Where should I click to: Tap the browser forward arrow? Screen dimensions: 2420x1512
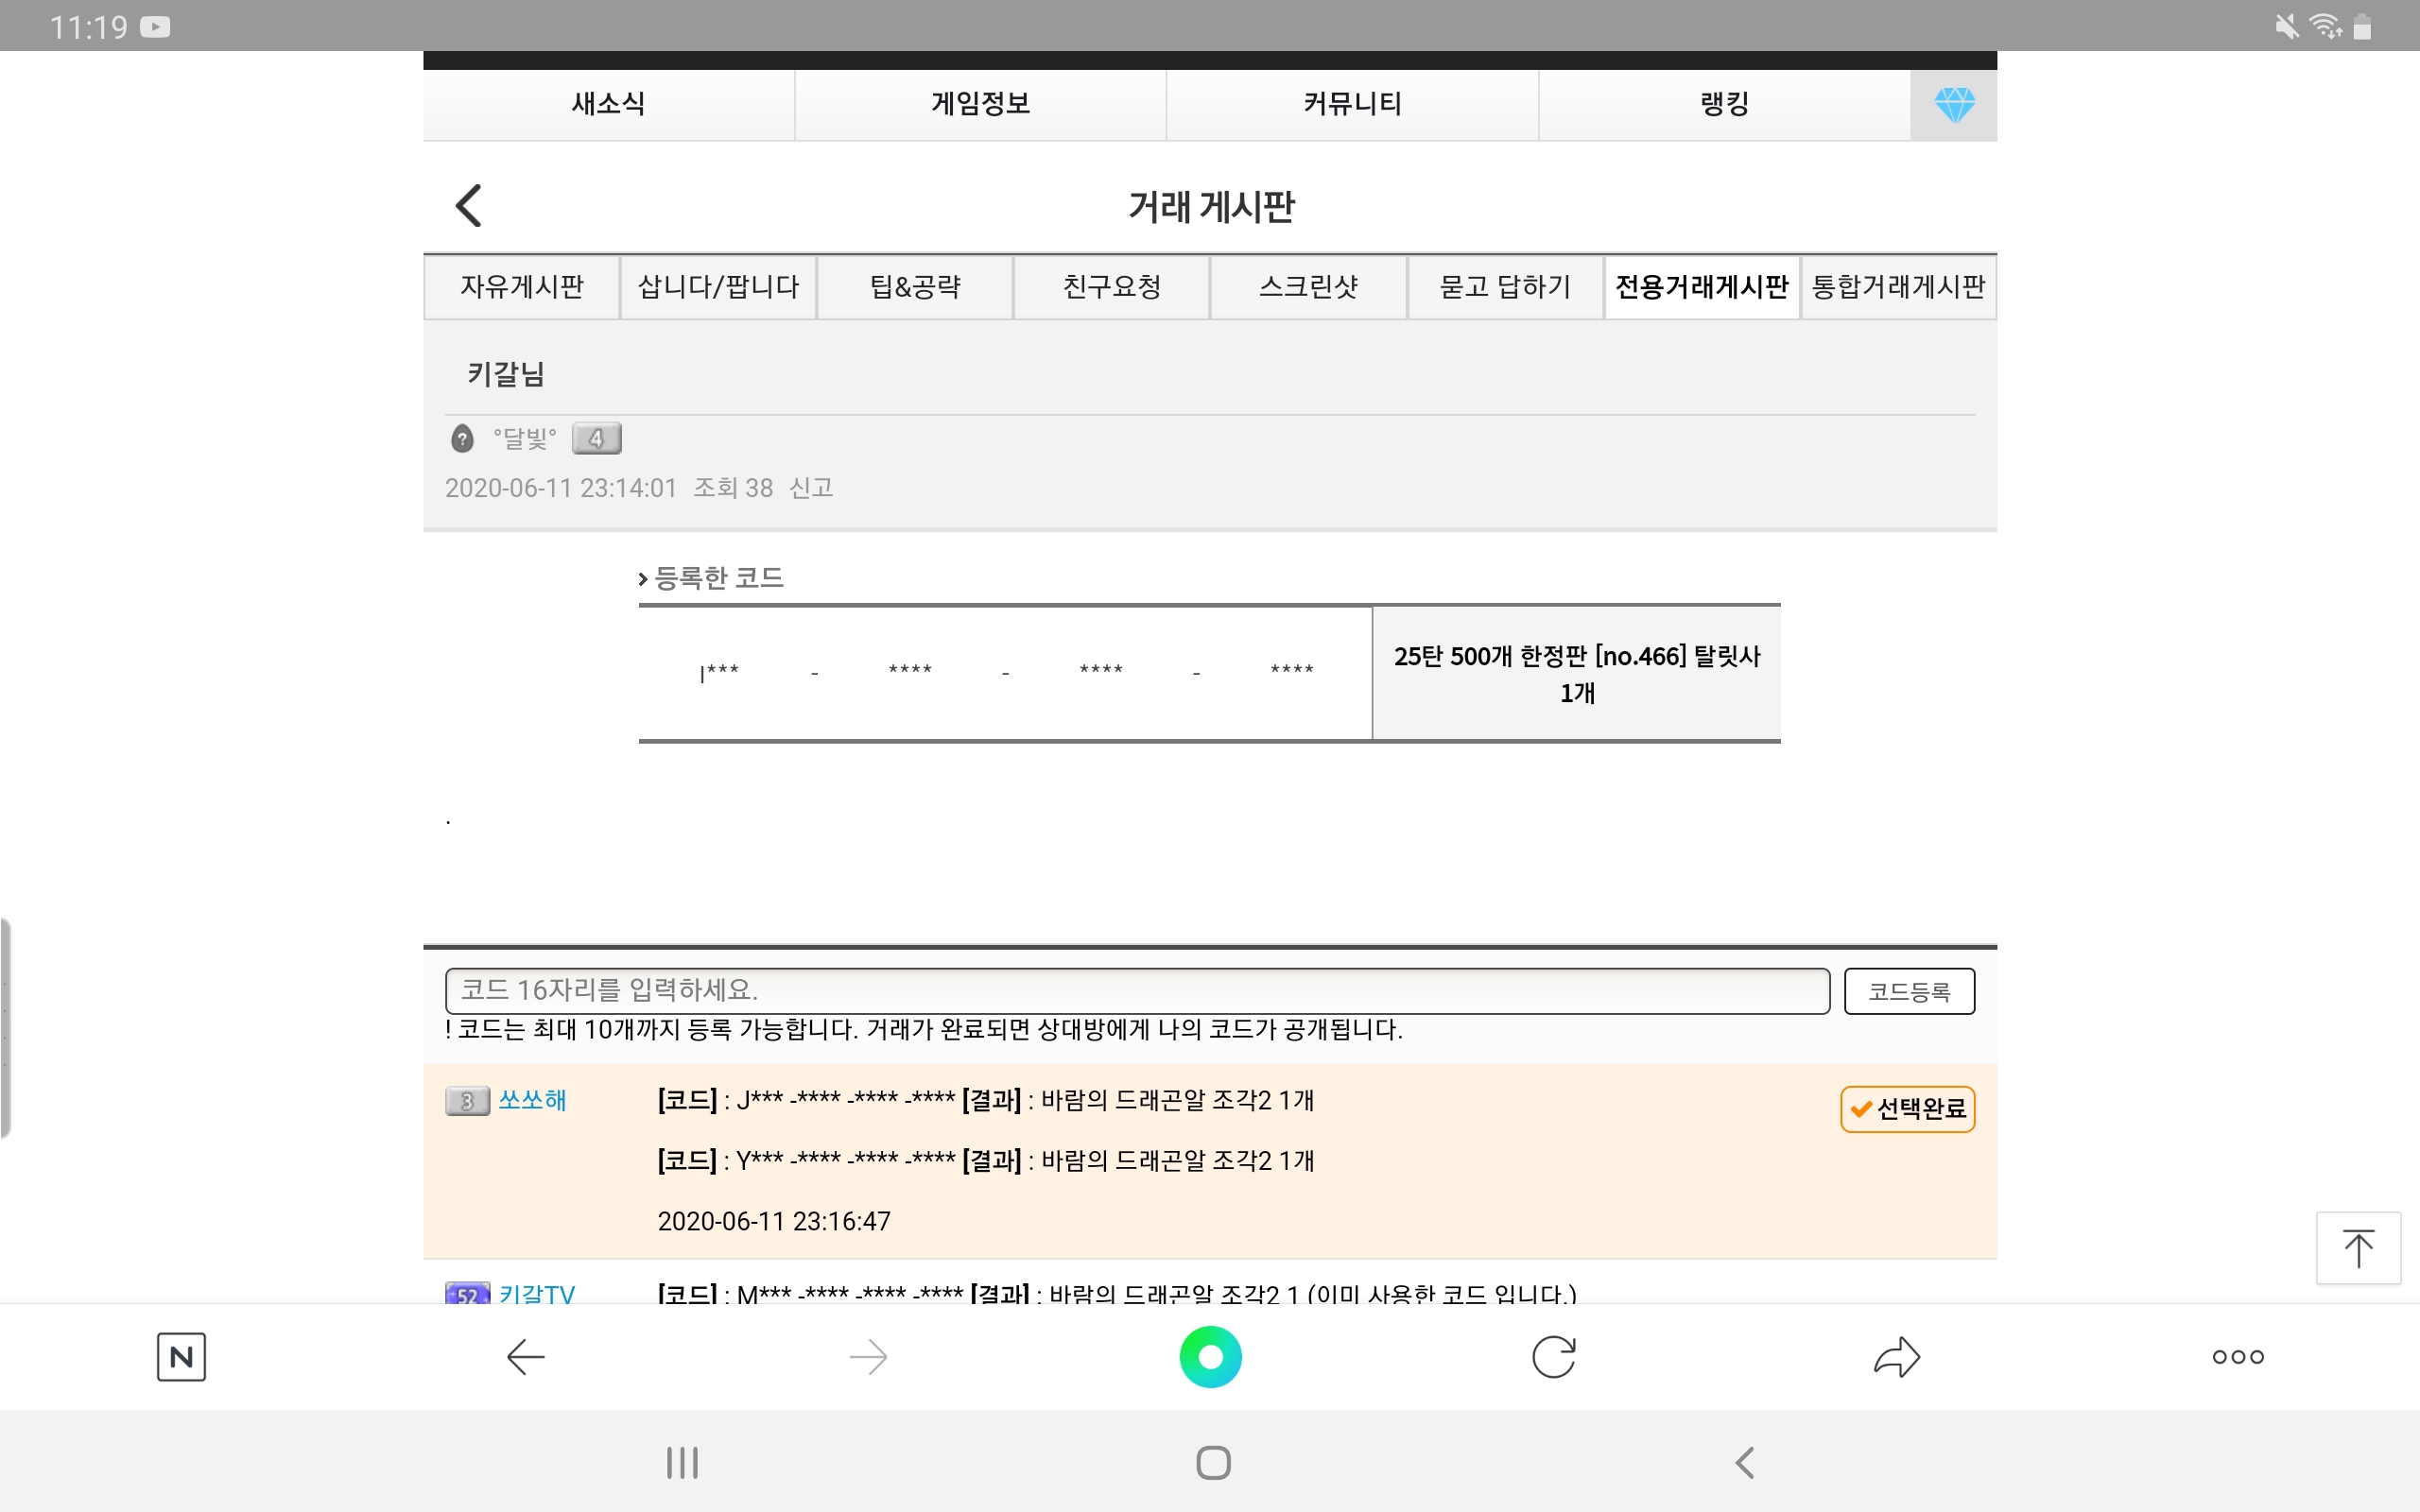click(x=867, y=1356)
